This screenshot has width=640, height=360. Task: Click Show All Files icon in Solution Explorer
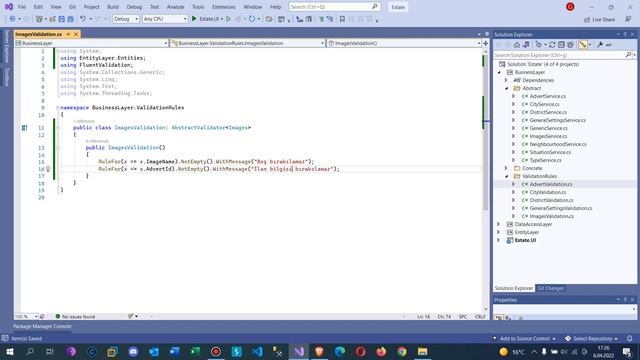click(570, 45)
